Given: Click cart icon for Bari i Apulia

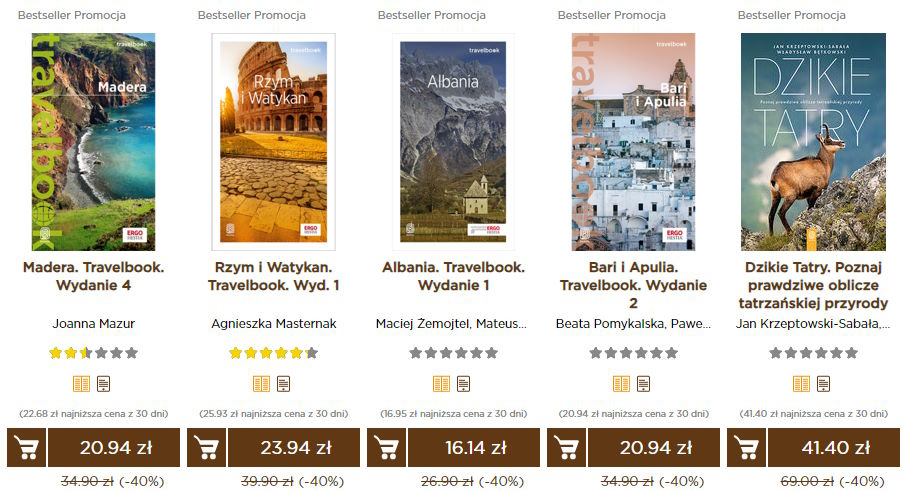Looking at the screenshot, I should point(566,447).
